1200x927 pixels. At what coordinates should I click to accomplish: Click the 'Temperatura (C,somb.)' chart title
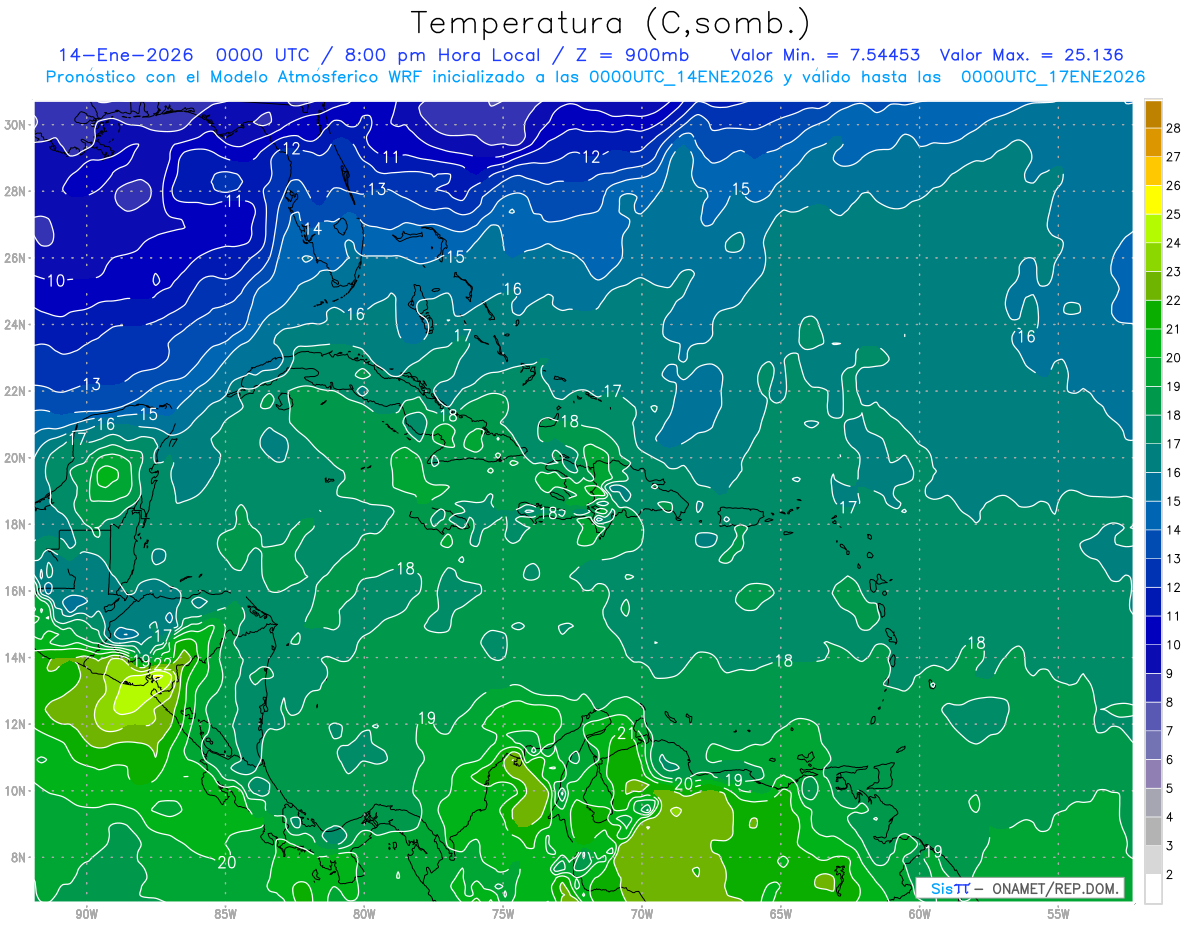point(611,23)
